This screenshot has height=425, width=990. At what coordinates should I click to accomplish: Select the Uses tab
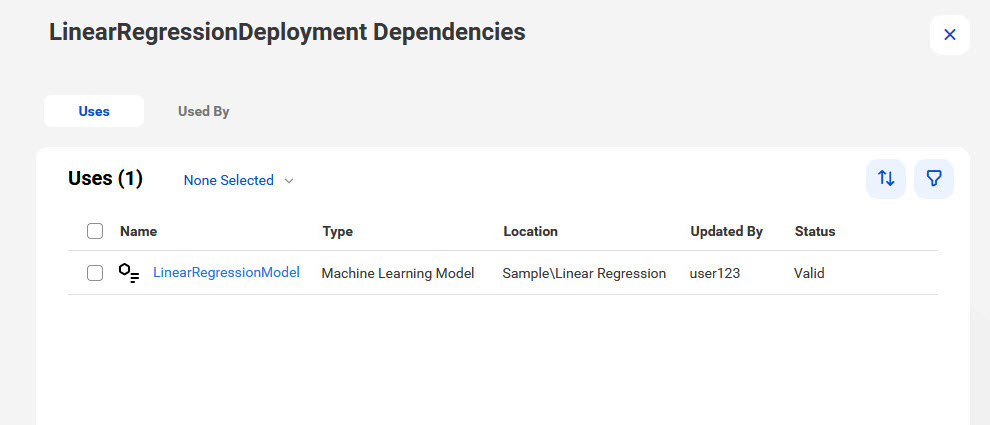point(94,111)
